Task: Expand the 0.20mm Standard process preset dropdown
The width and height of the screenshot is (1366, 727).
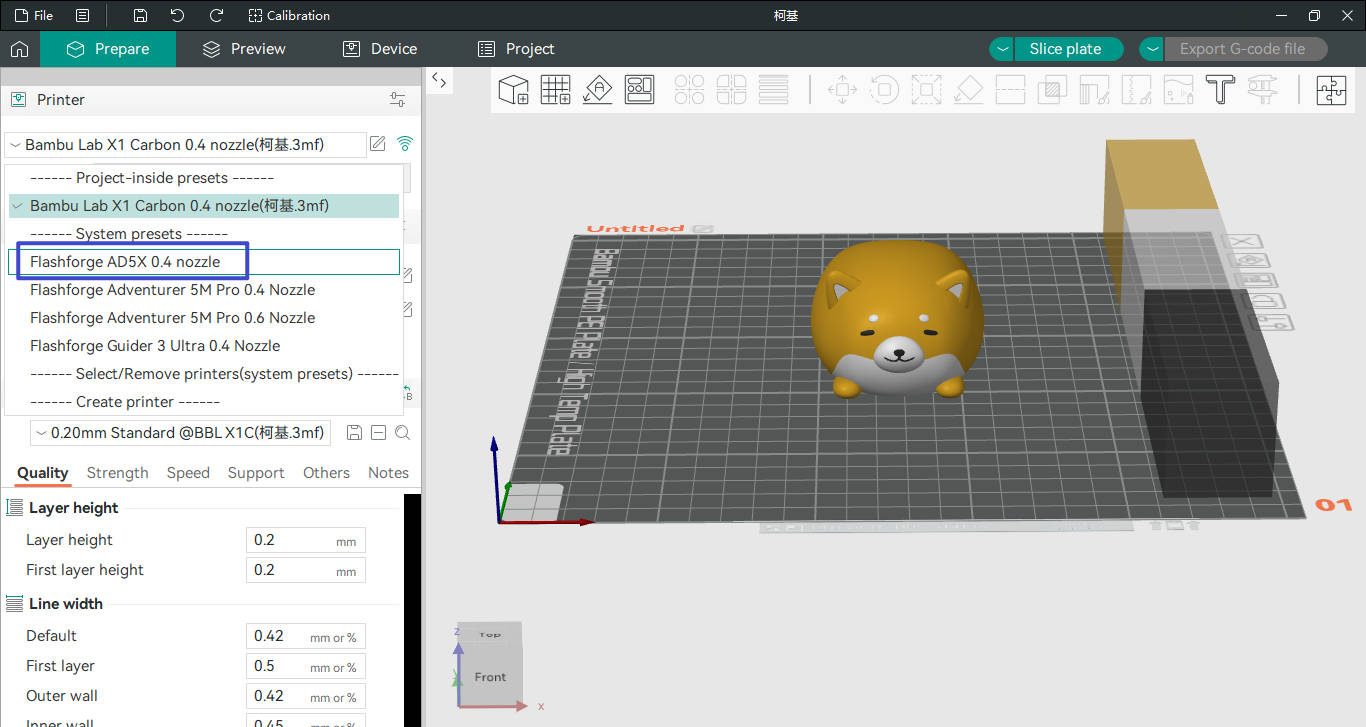Action: pyautogui.click(x=180, y=433)
